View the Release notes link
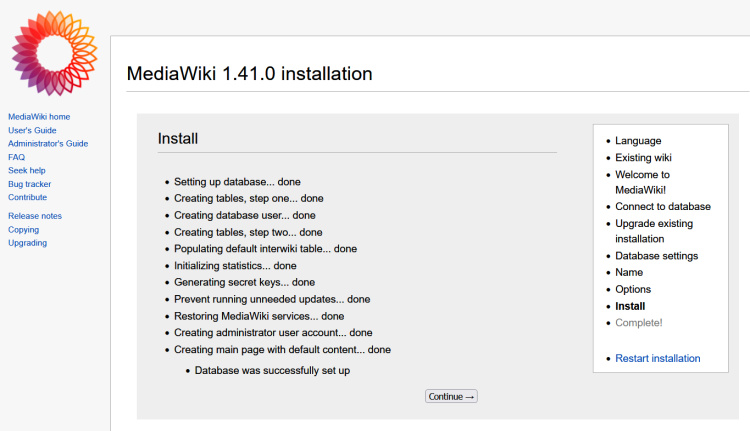Viewport: 750px width, 431px height. [34, 216]
